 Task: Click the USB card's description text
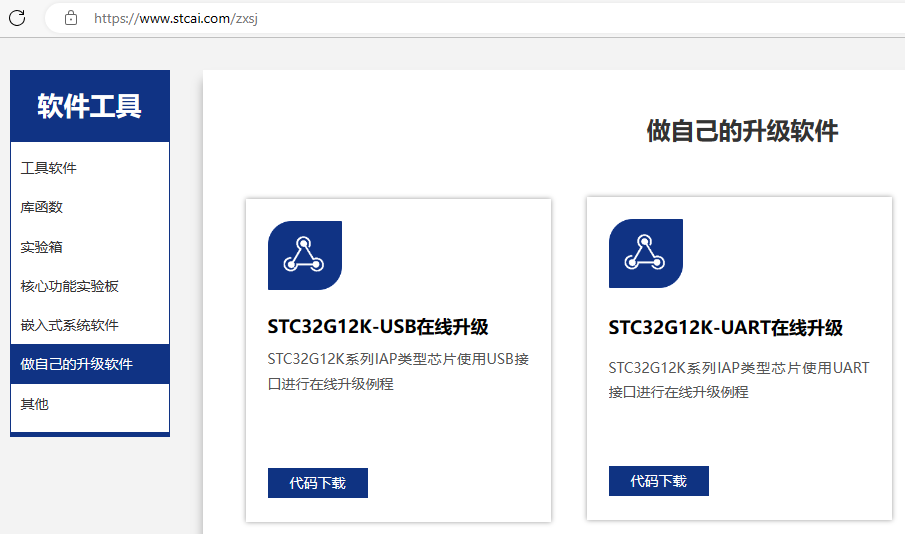point(398,371)
